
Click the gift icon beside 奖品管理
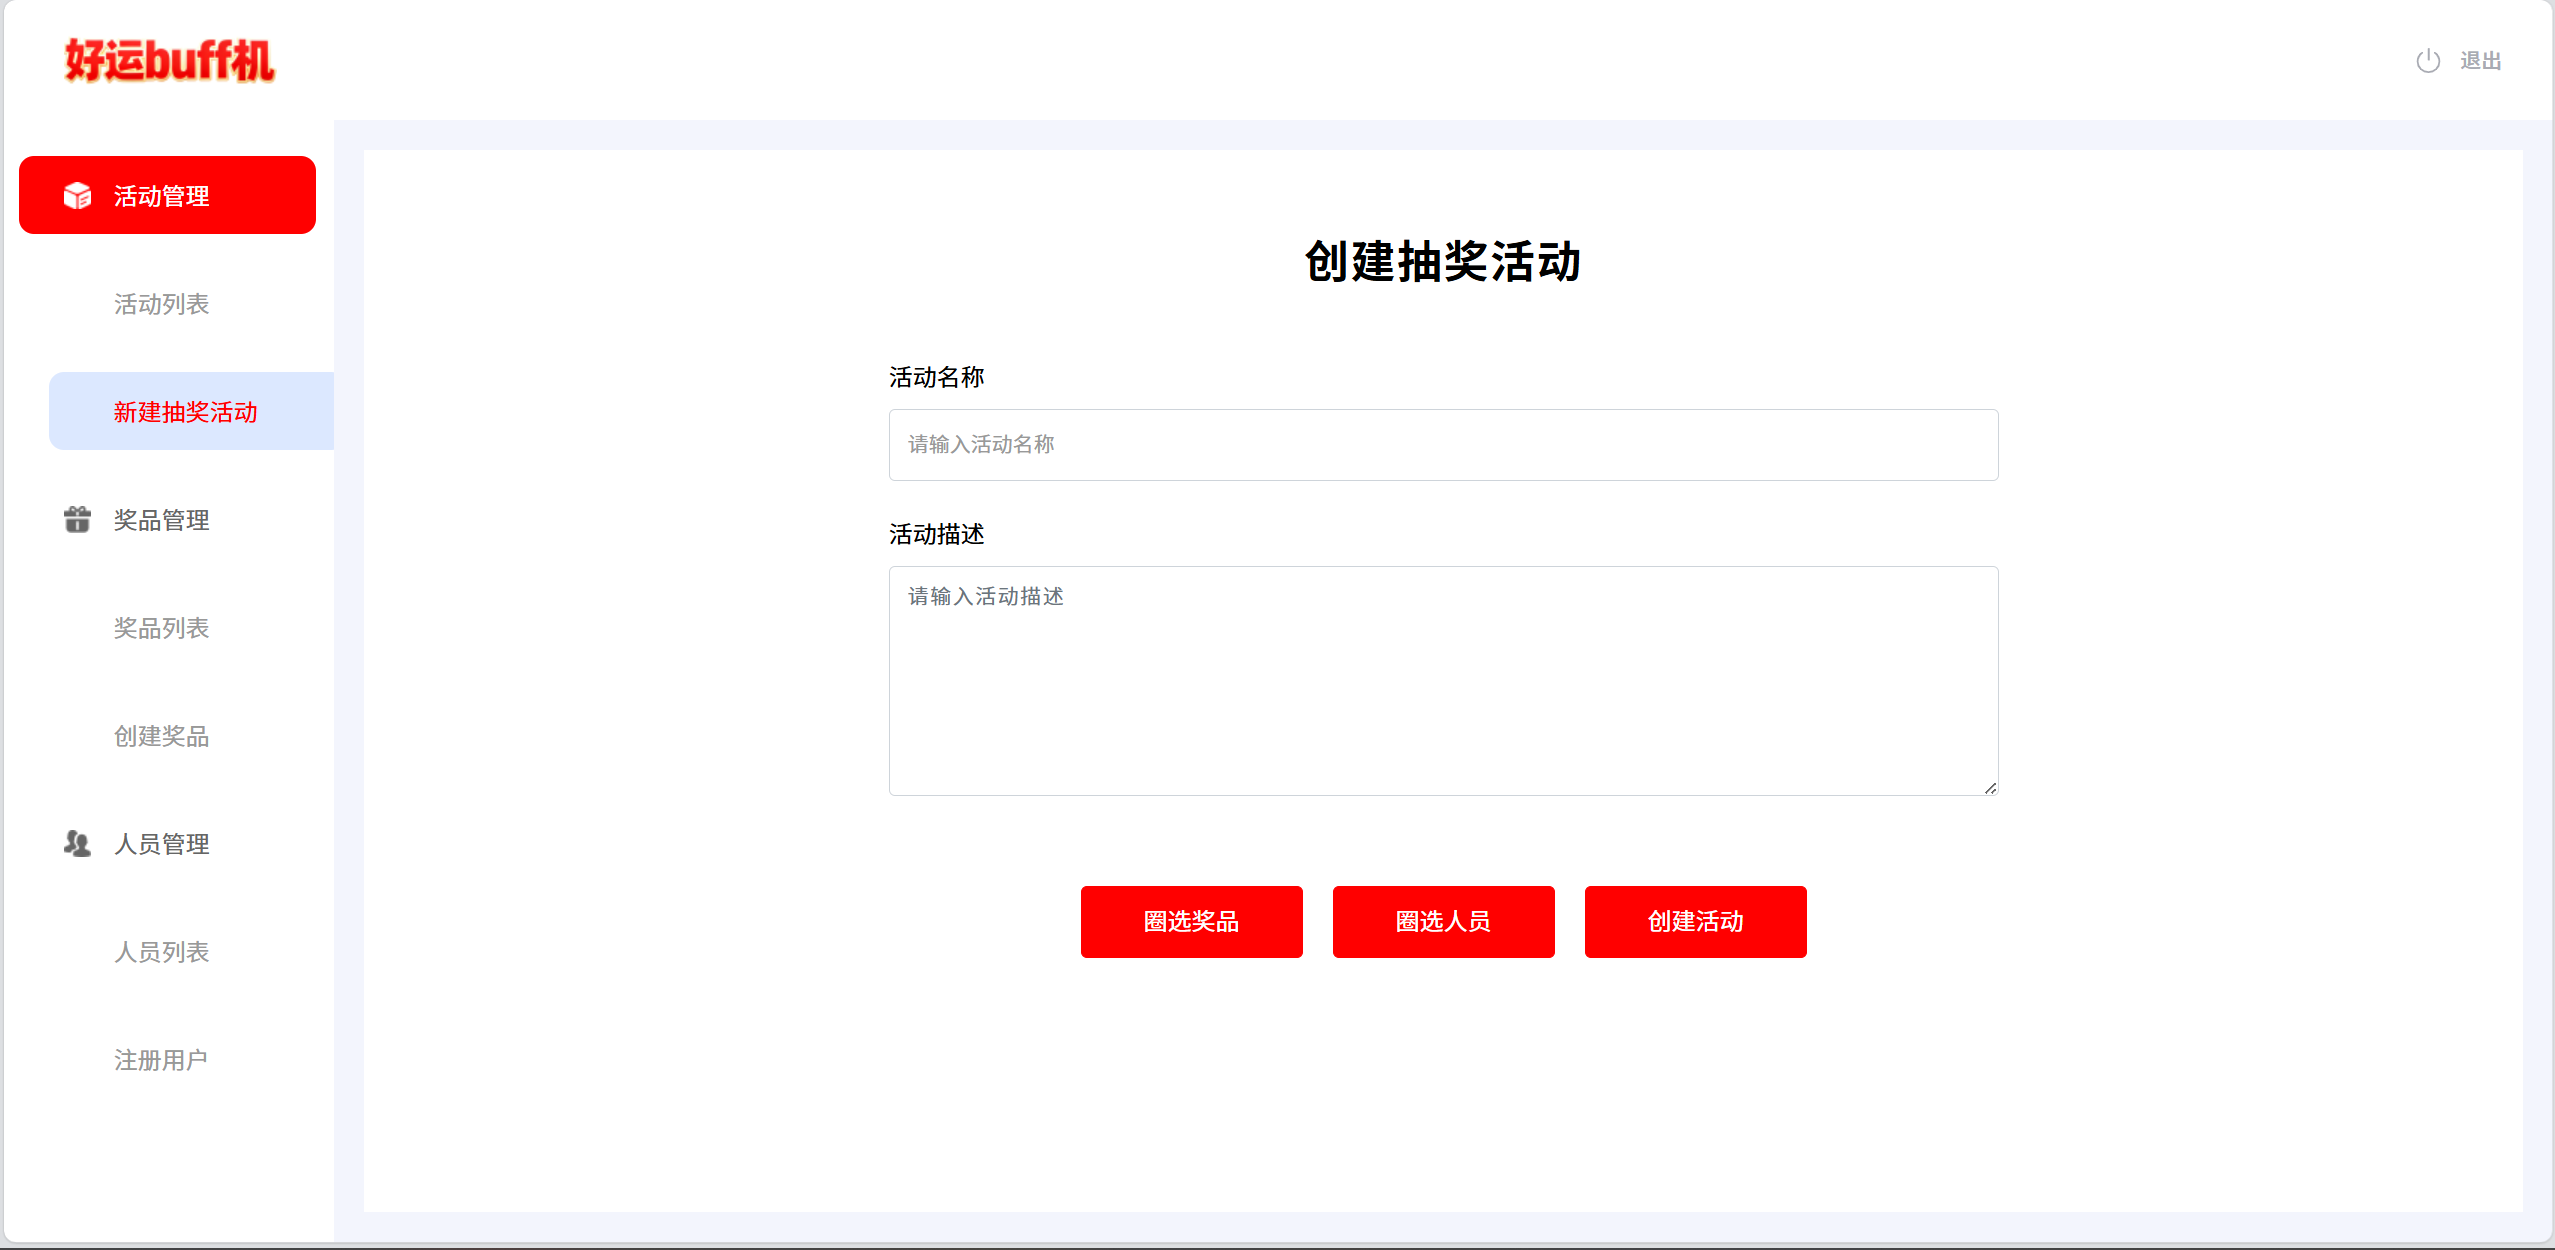click(77, 520)
